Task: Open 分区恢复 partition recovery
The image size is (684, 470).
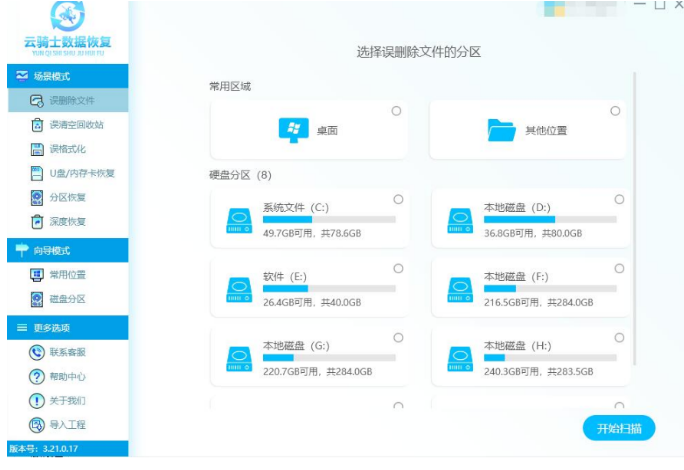Action: click(37, 197)
